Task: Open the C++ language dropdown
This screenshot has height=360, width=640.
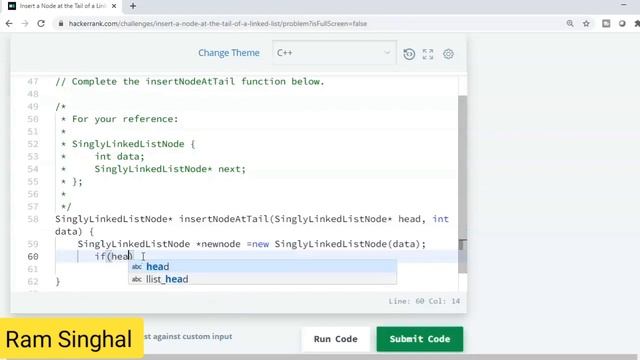Action: [x=334, y=53]
